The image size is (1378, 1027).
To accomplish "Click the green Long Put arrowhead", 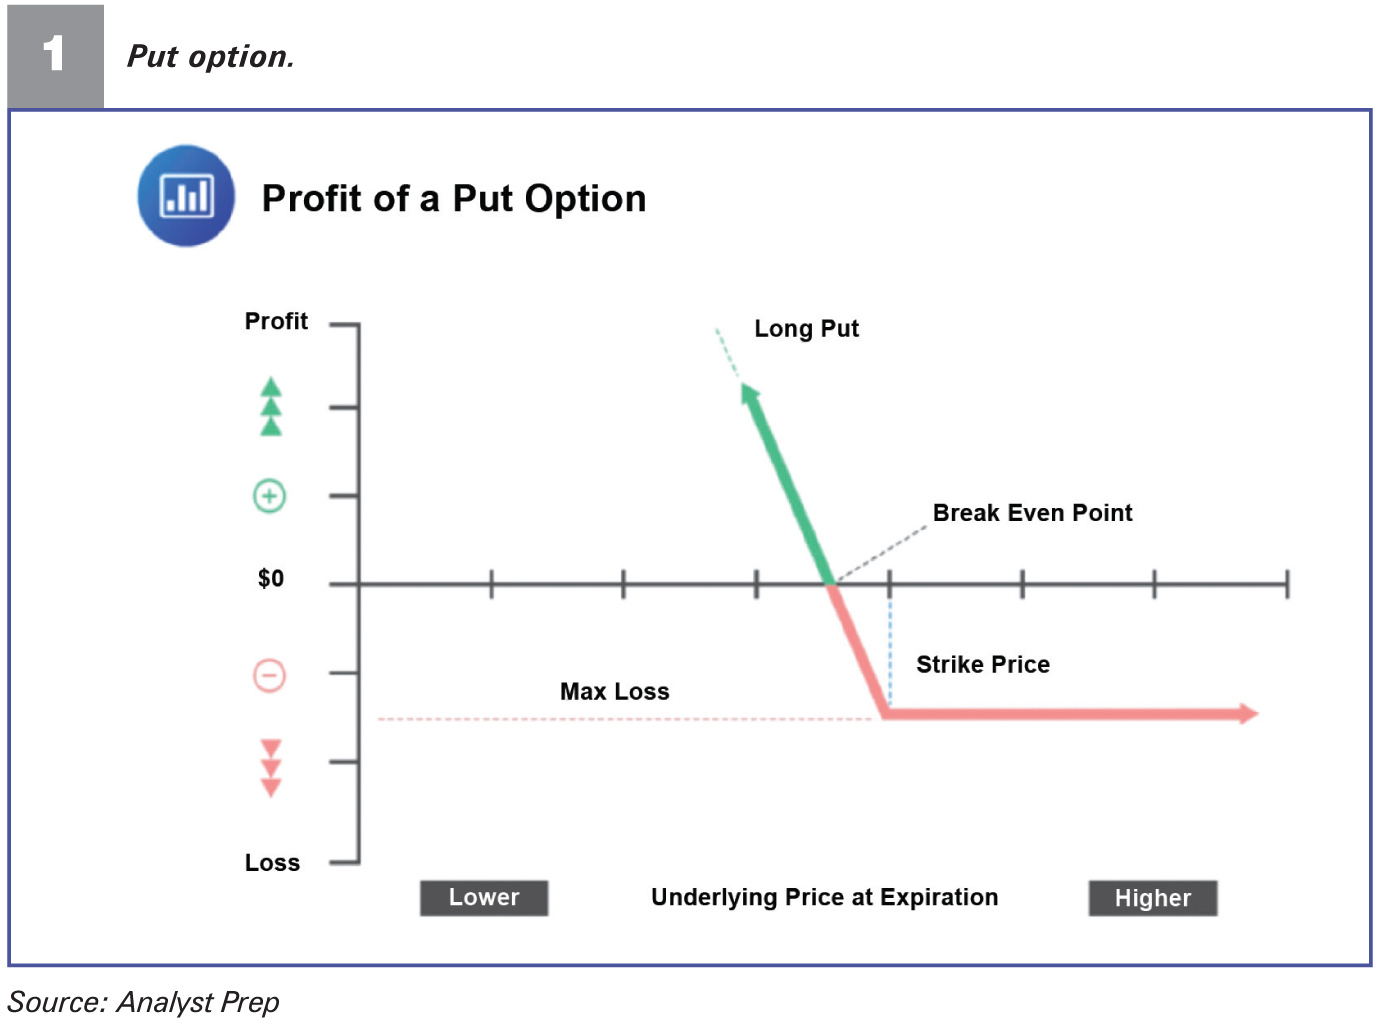I will (751, 395).
